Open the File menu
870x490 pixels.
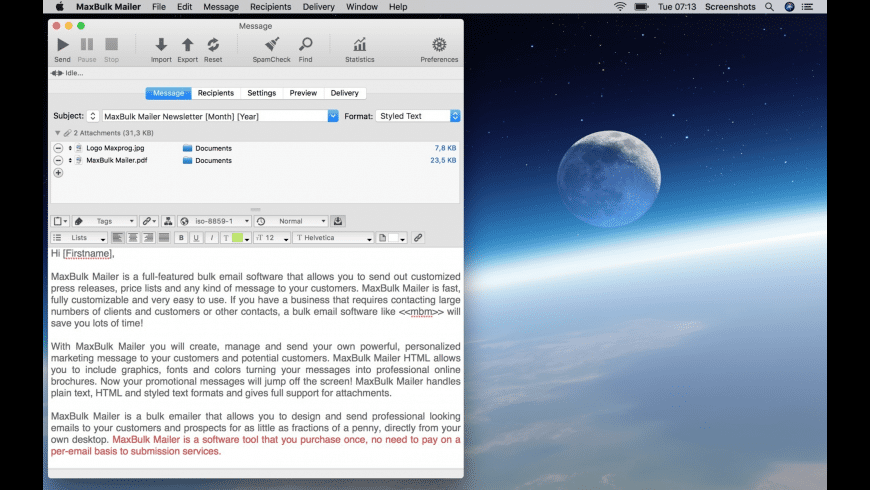click(159, 7)
